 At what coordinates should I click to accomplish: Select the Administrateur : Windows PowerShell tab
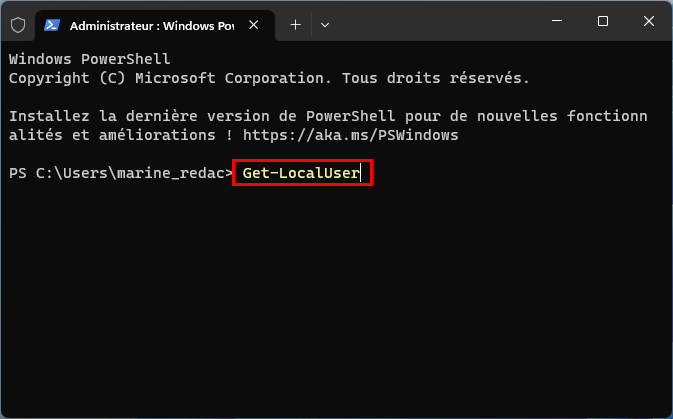(155, 26)
